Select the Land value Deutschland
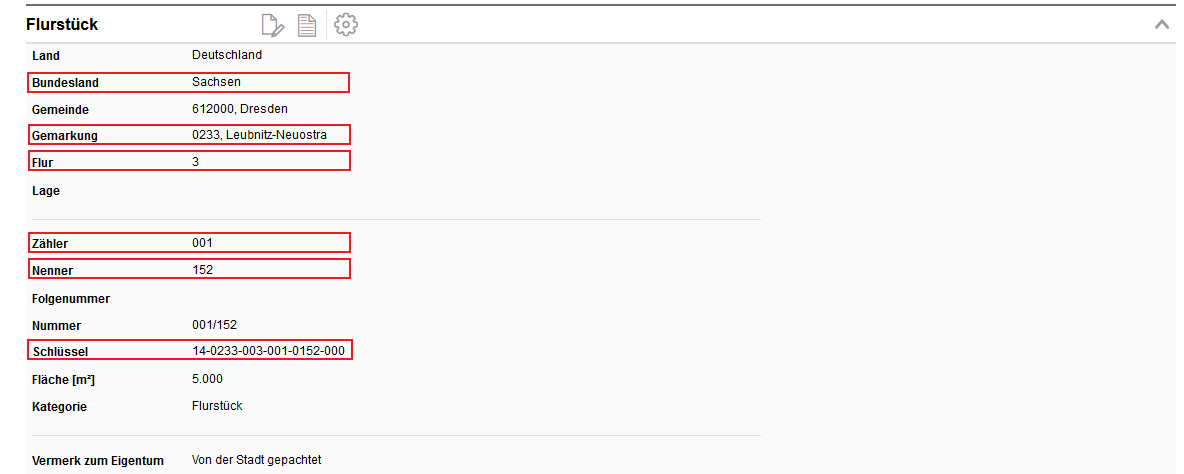The height and width of the screenshot is (474, 1184). (x=227, y=55)
